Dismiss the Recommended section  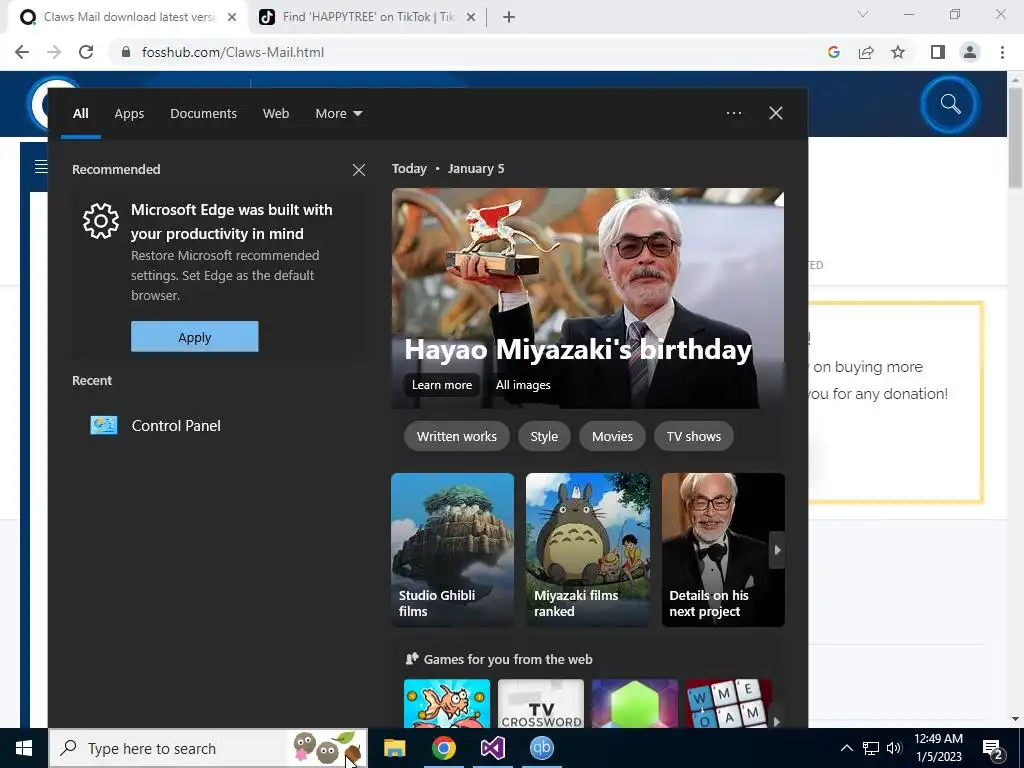359,170
